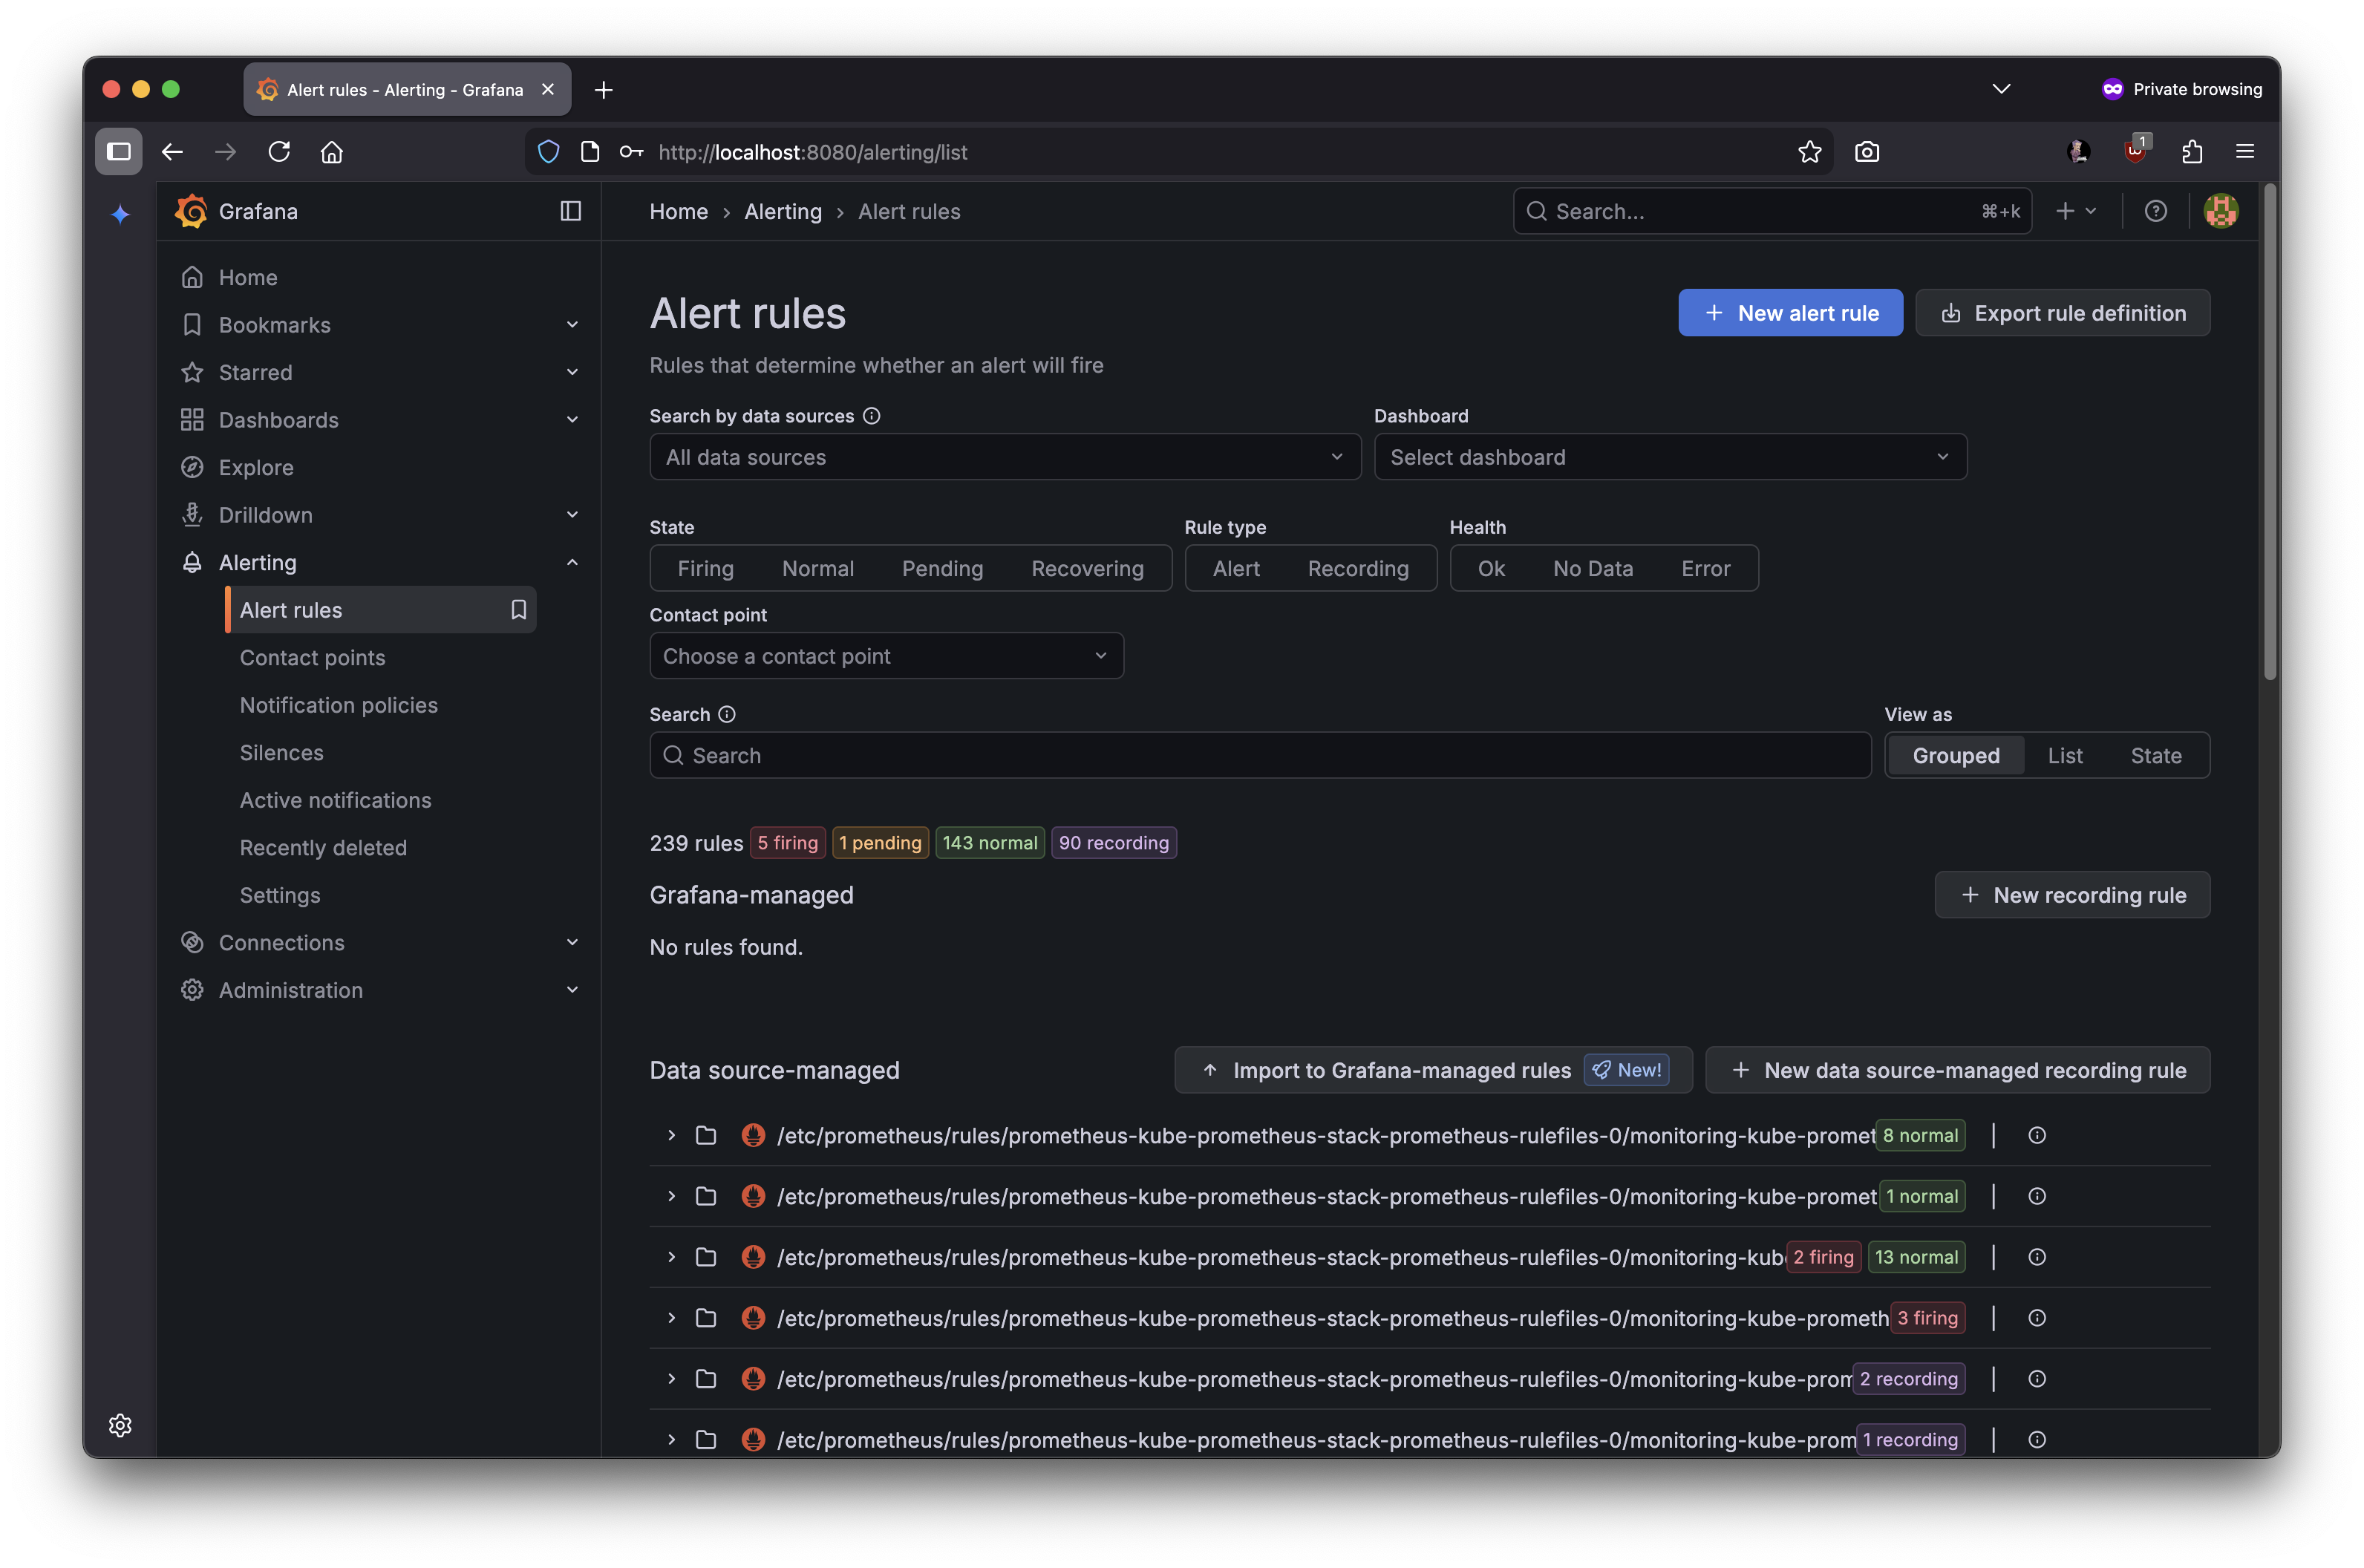The height and width of the screenshot is (1568, 2364).
Task: Select the Recording rule type filter
Action: (1357, 568)
